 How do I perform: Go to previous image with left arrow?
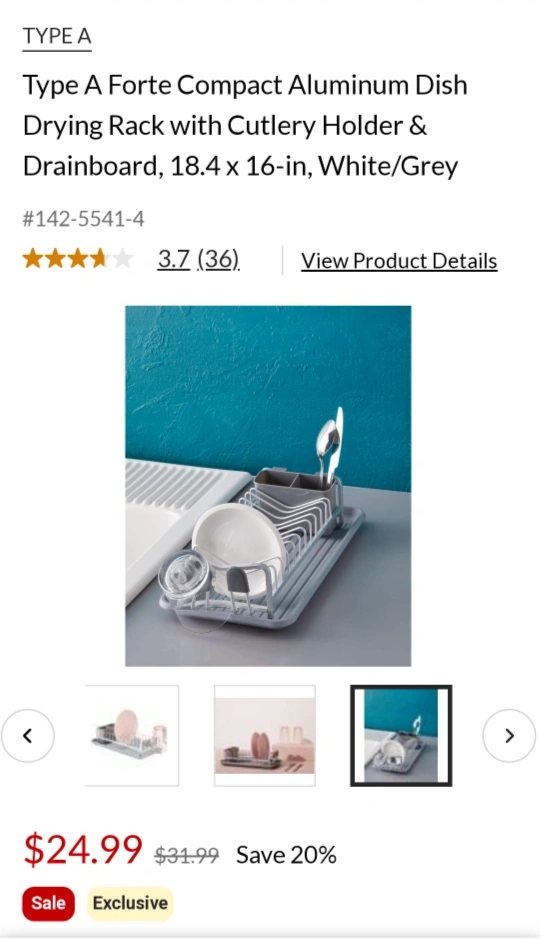pos(28,735)
